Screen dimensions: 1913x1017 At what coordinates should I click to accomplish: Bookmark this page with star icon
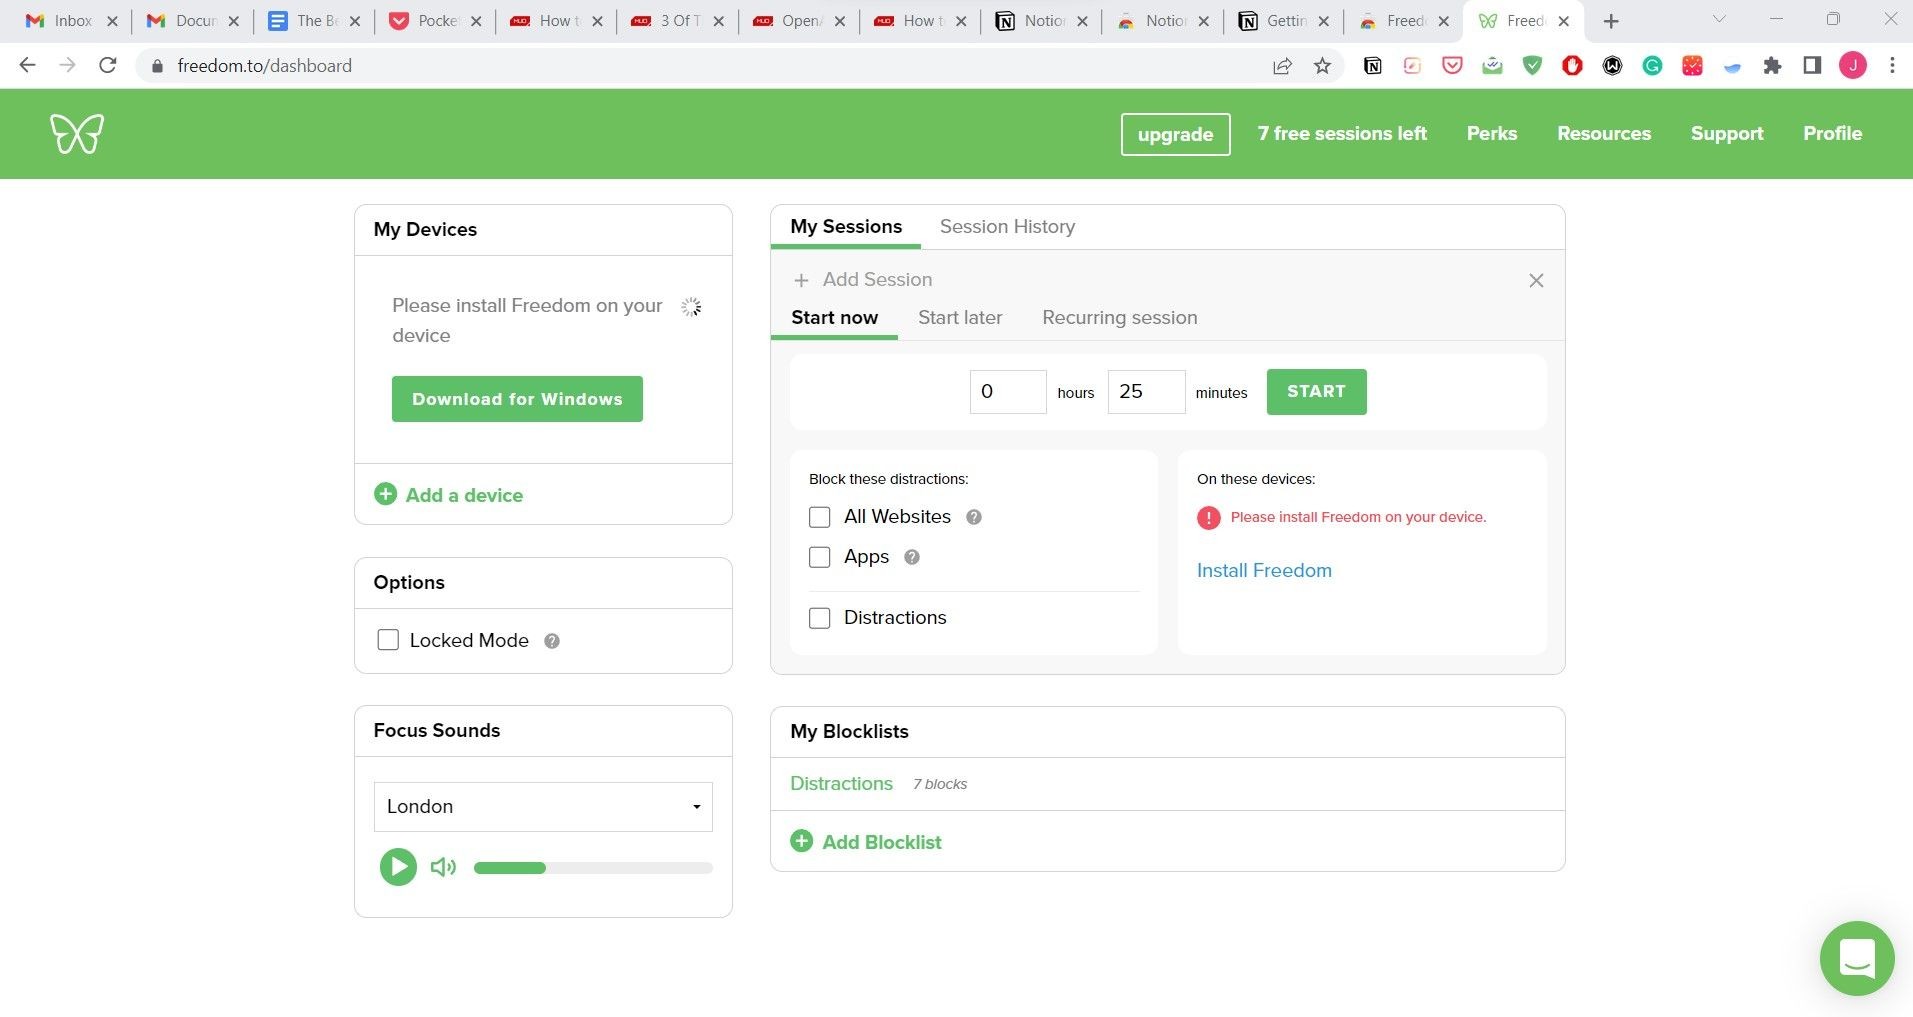[1322, 66]
